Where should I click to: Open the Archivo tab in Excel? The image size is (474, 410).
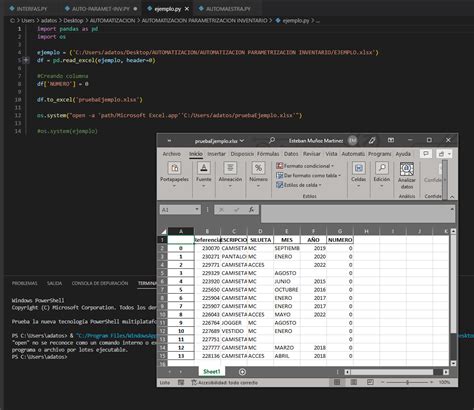pos(172,154)
